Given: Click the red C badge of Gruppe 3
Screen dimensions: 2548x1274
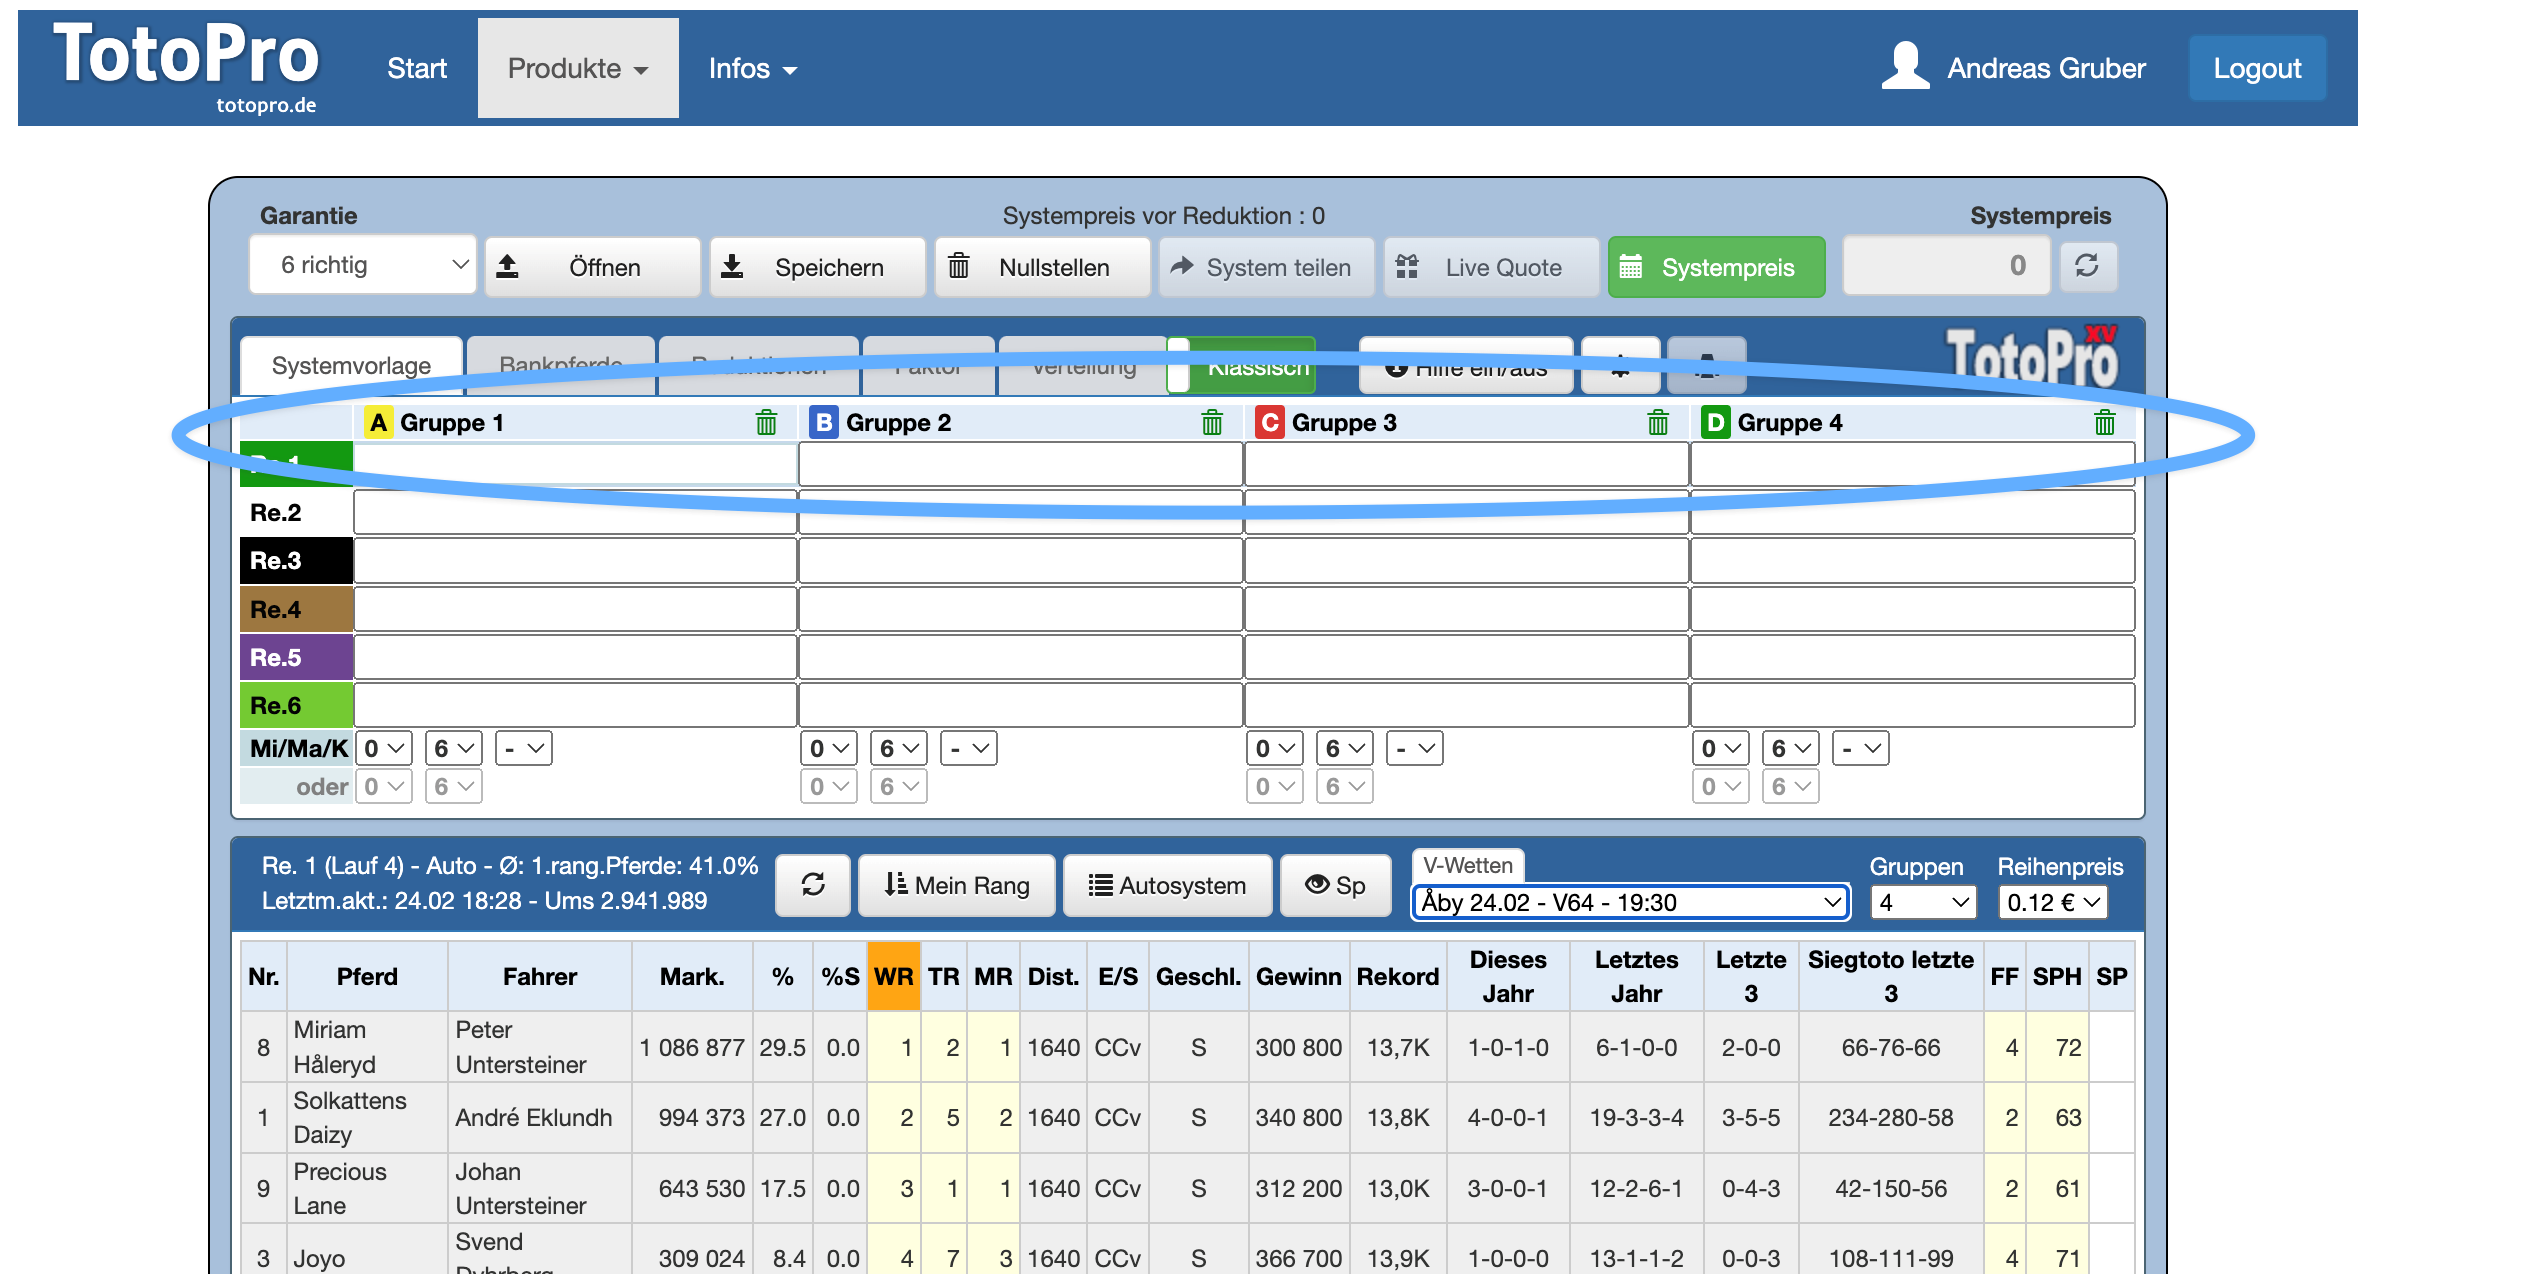Looking at the screenshot, I should [x=1270, y=423].
